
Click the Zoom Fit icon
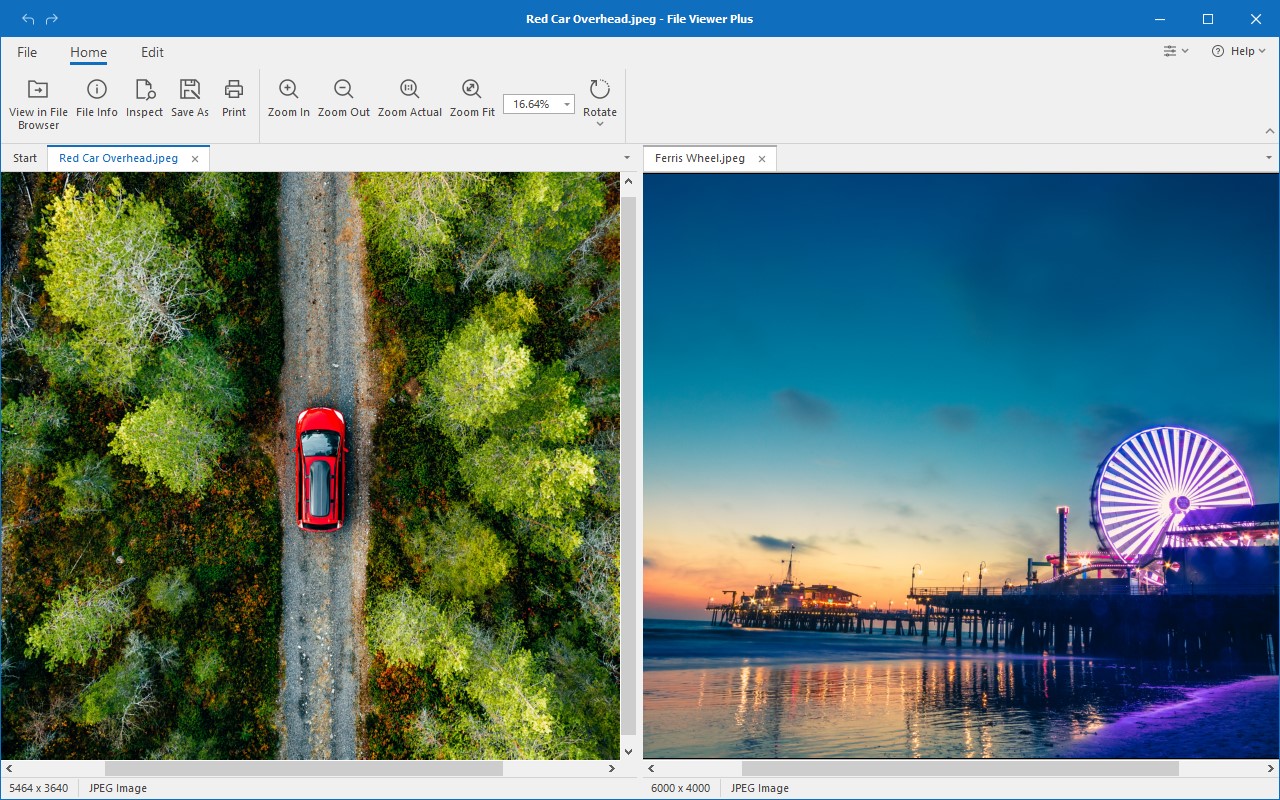472,89
